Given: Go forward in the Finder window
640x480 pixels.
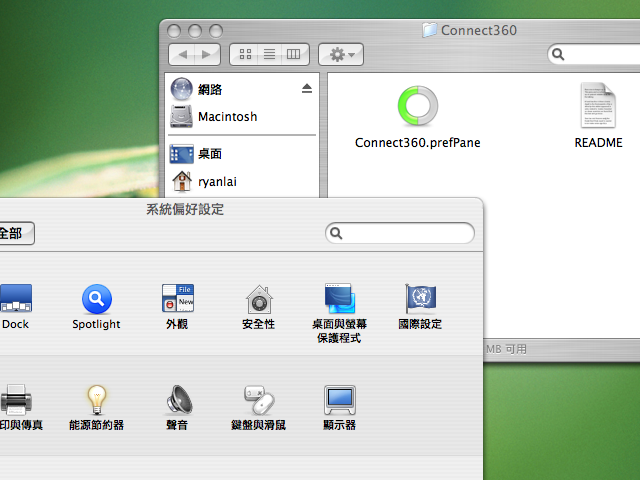Looking at the screenshot, I should pyautogui.click(x=207, y=54).
